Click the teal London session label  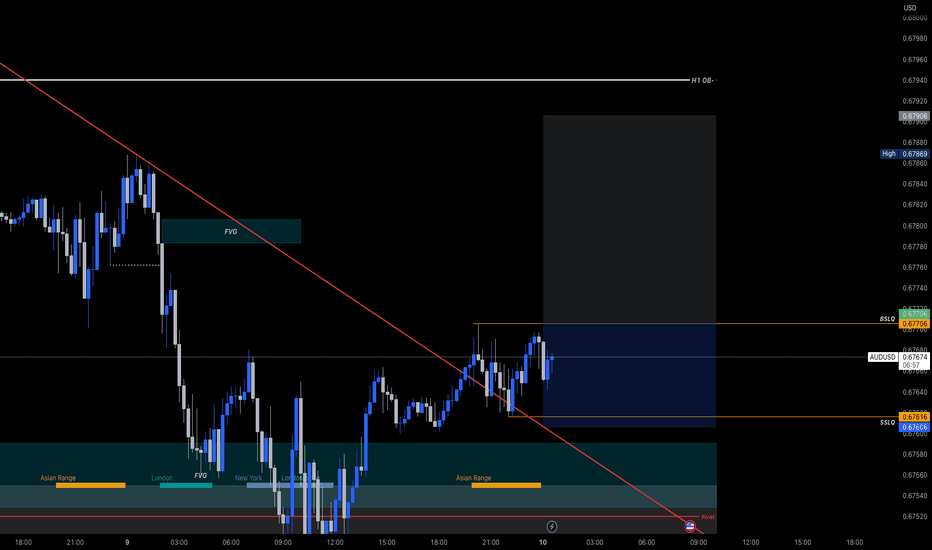pos(162,478)
